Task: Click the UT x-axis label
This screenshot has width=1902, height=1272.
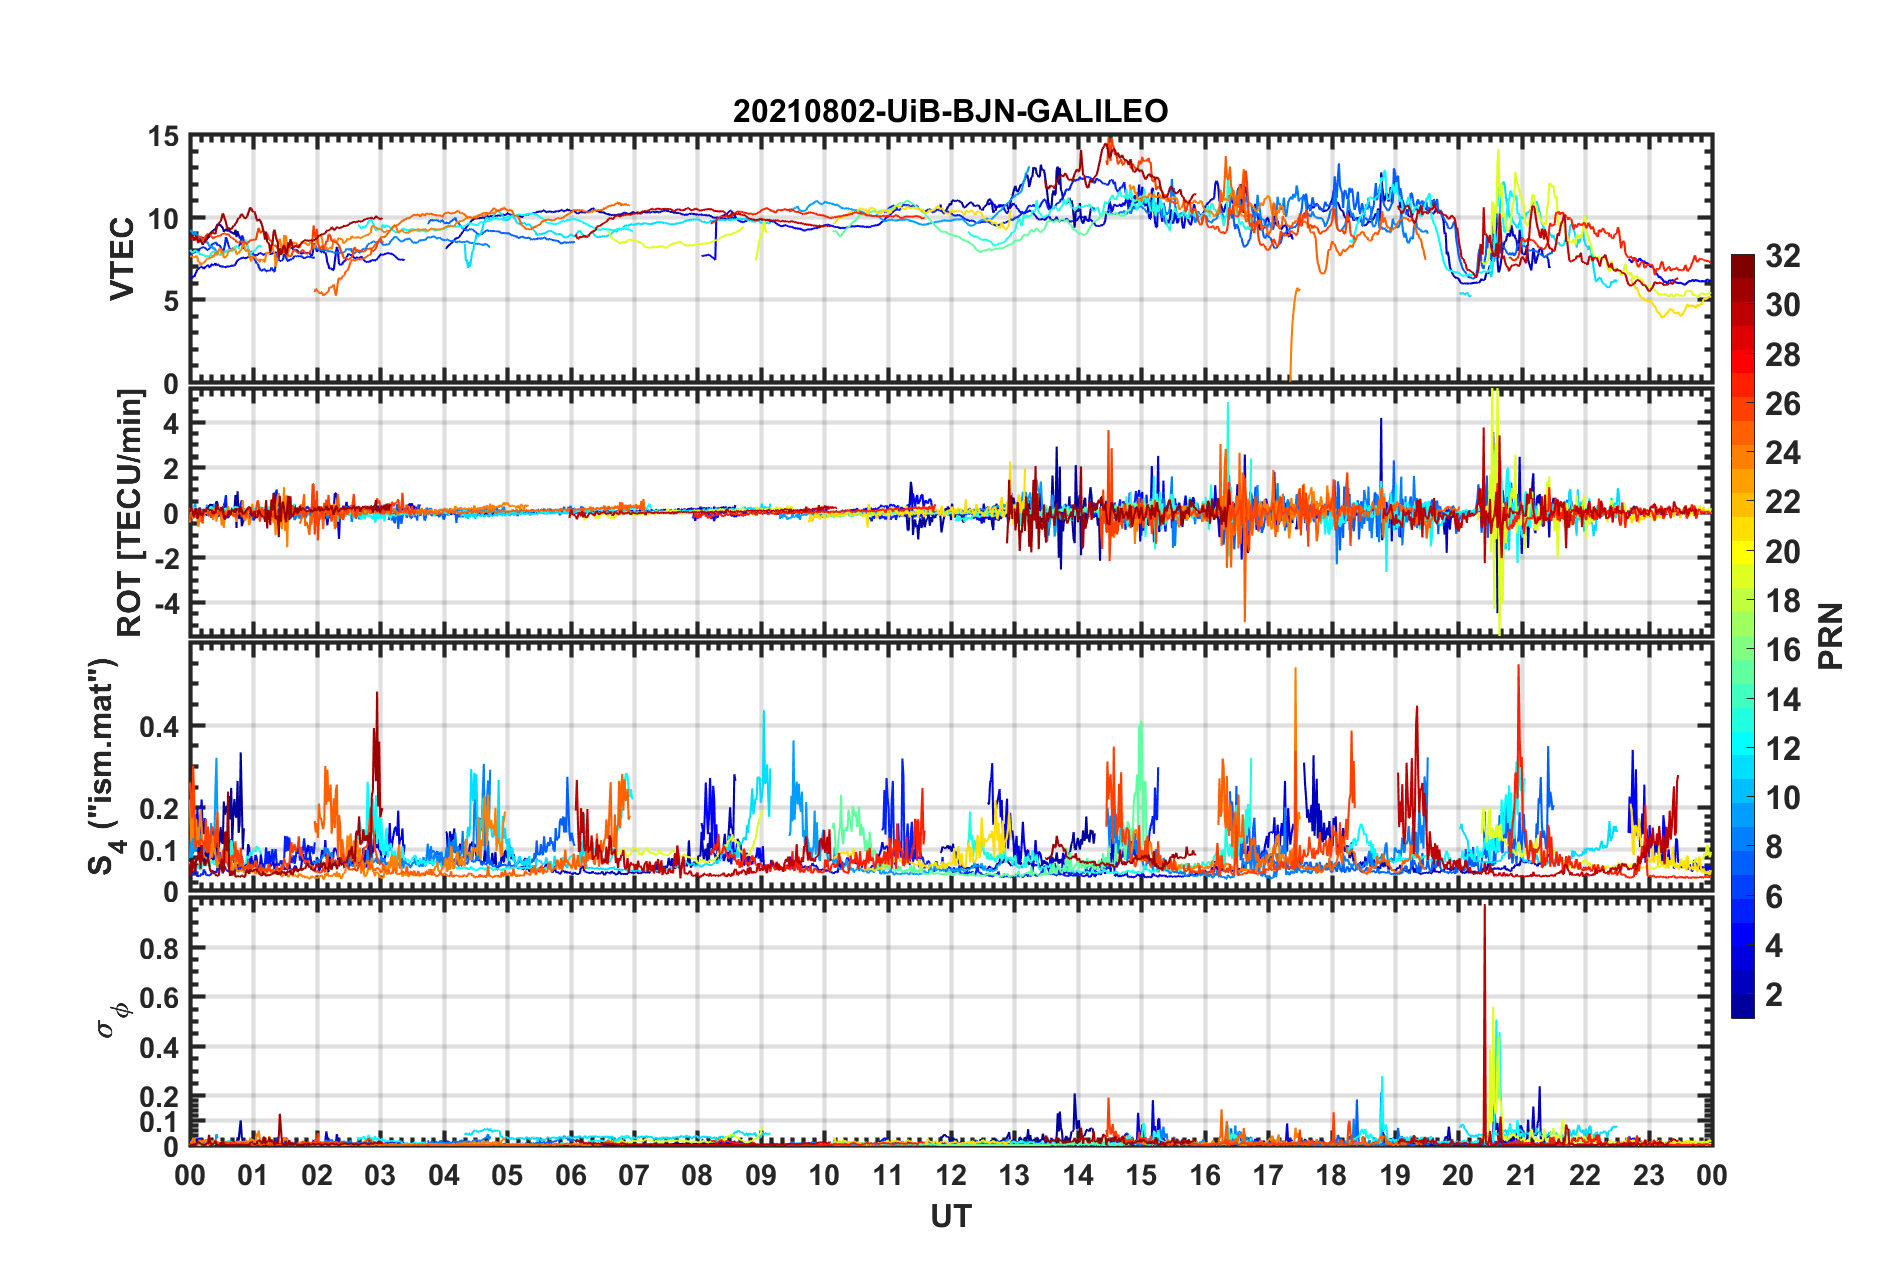Action: (x=951, y=1216)
